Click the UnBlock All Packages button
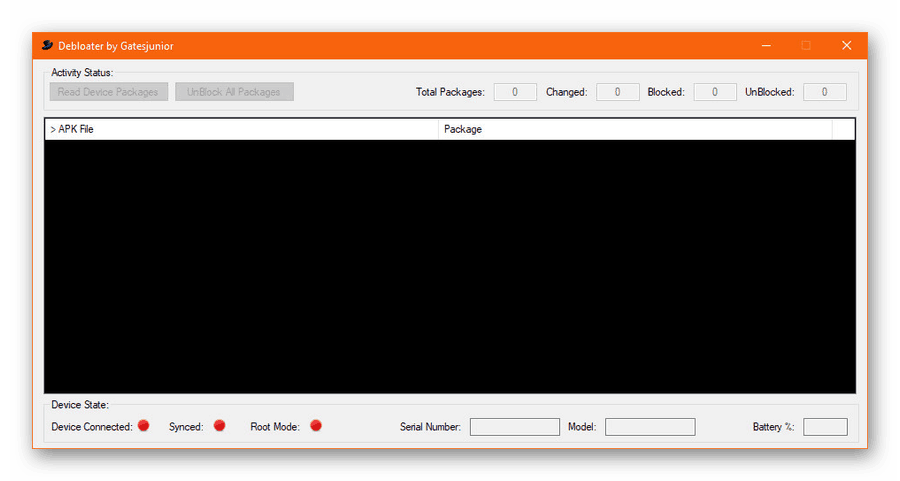This screenshot has height=481, width=900. (x=234, y=92)
